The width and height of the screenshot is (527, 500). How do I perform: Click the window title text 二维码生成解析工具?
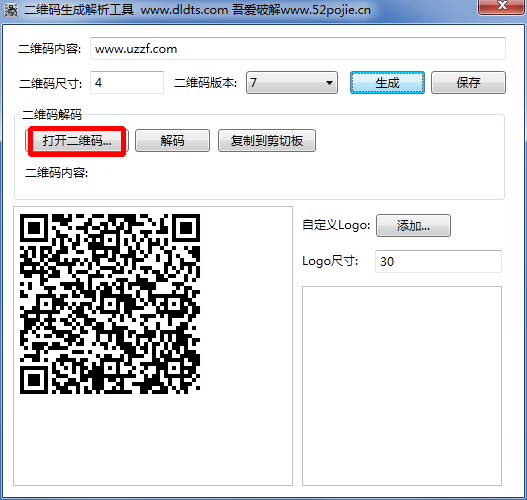coord(79,10)
